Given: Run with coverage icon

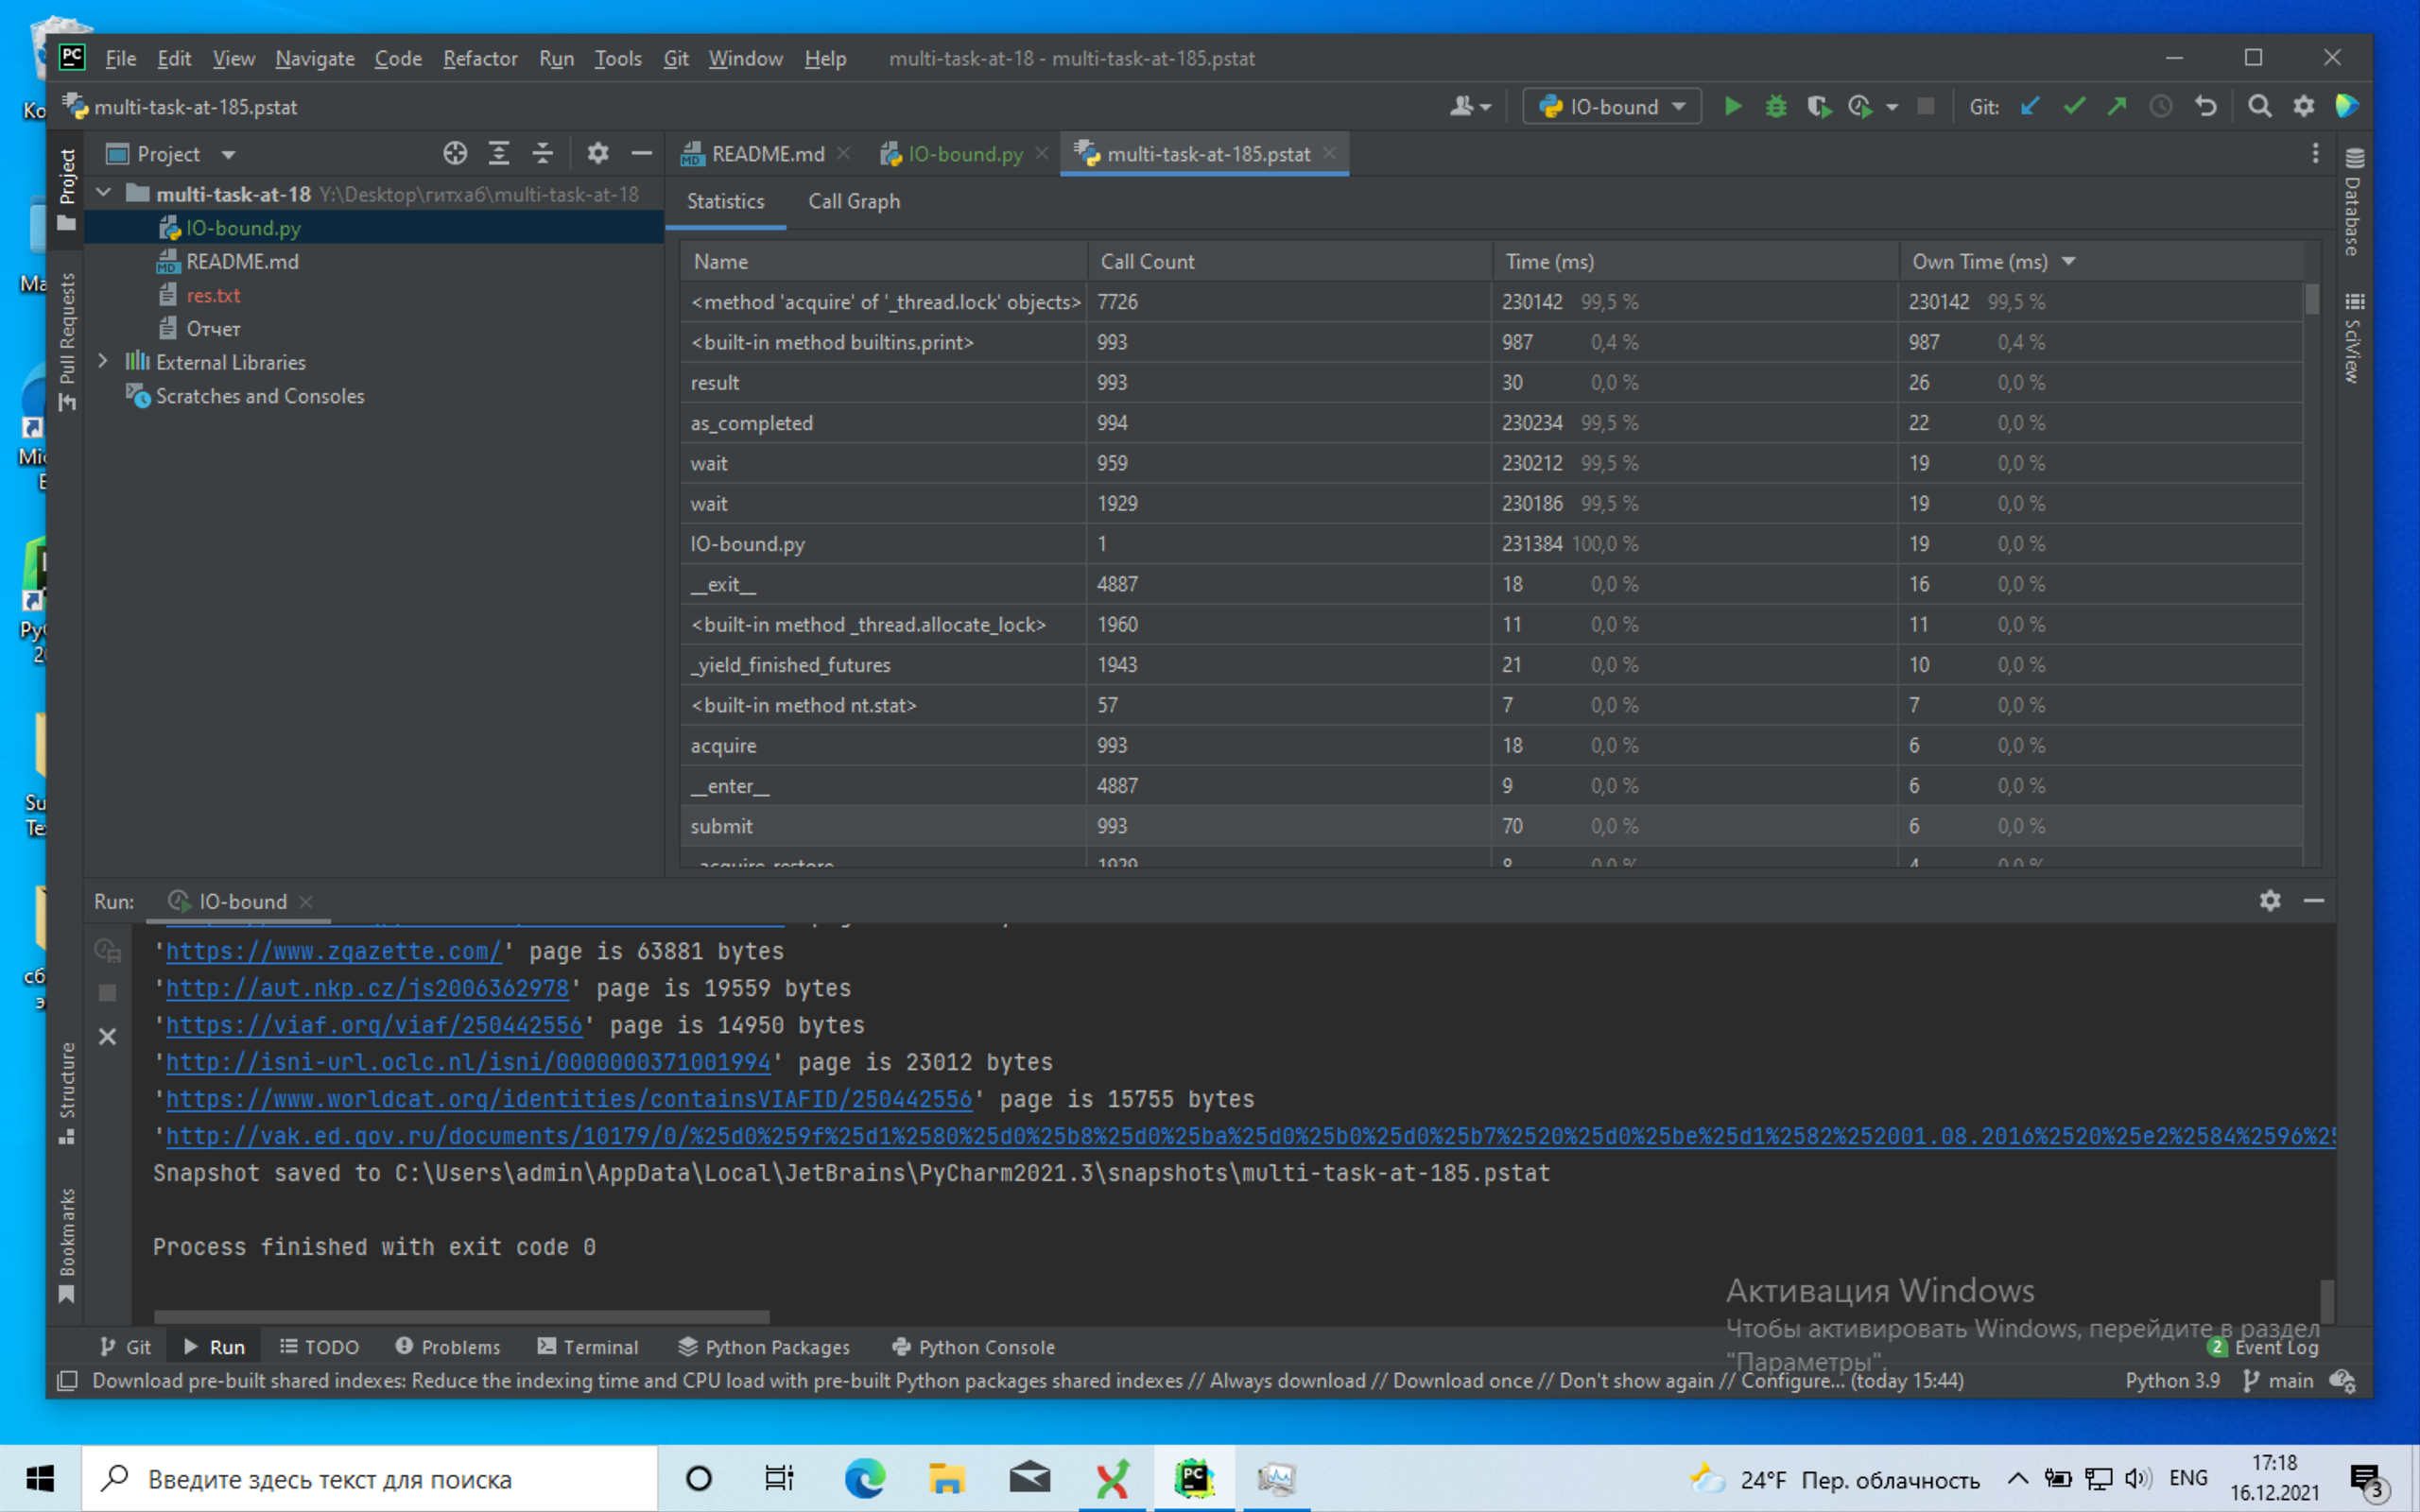Looking at the screenshot, I should [x=1817, y=106].
